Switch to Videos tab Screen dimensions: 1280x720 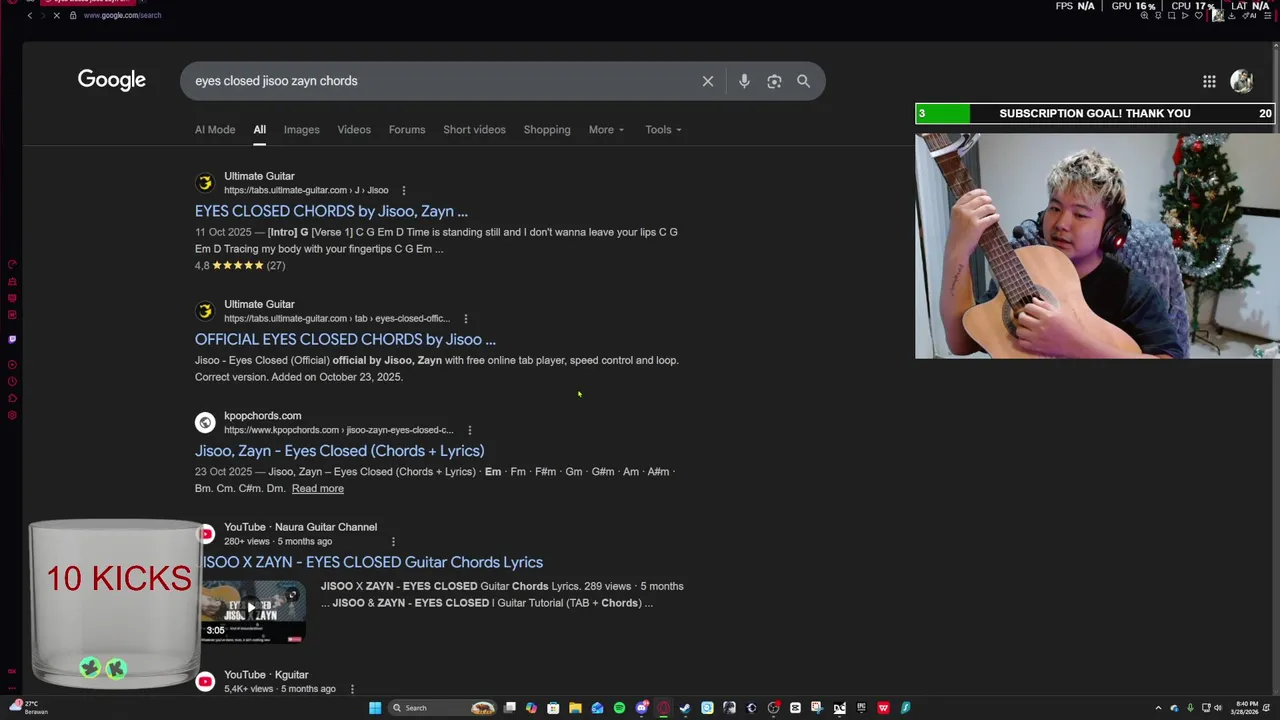pyautogui.click(x=354, y=130)
